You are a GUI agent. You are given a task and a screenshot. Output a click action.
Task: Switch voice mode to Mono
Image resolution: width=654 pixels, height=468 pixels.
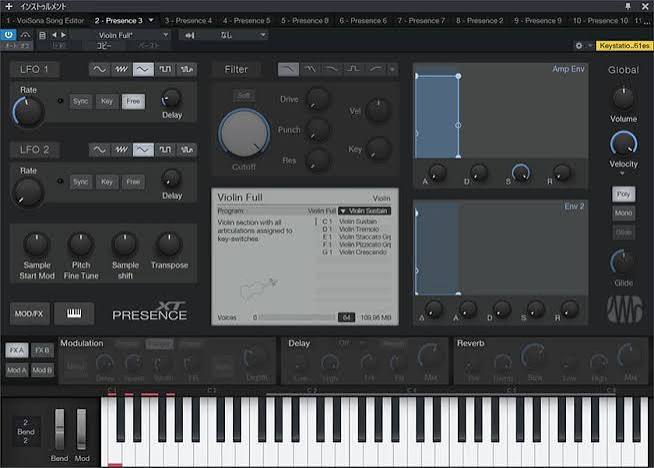point(623,213)
